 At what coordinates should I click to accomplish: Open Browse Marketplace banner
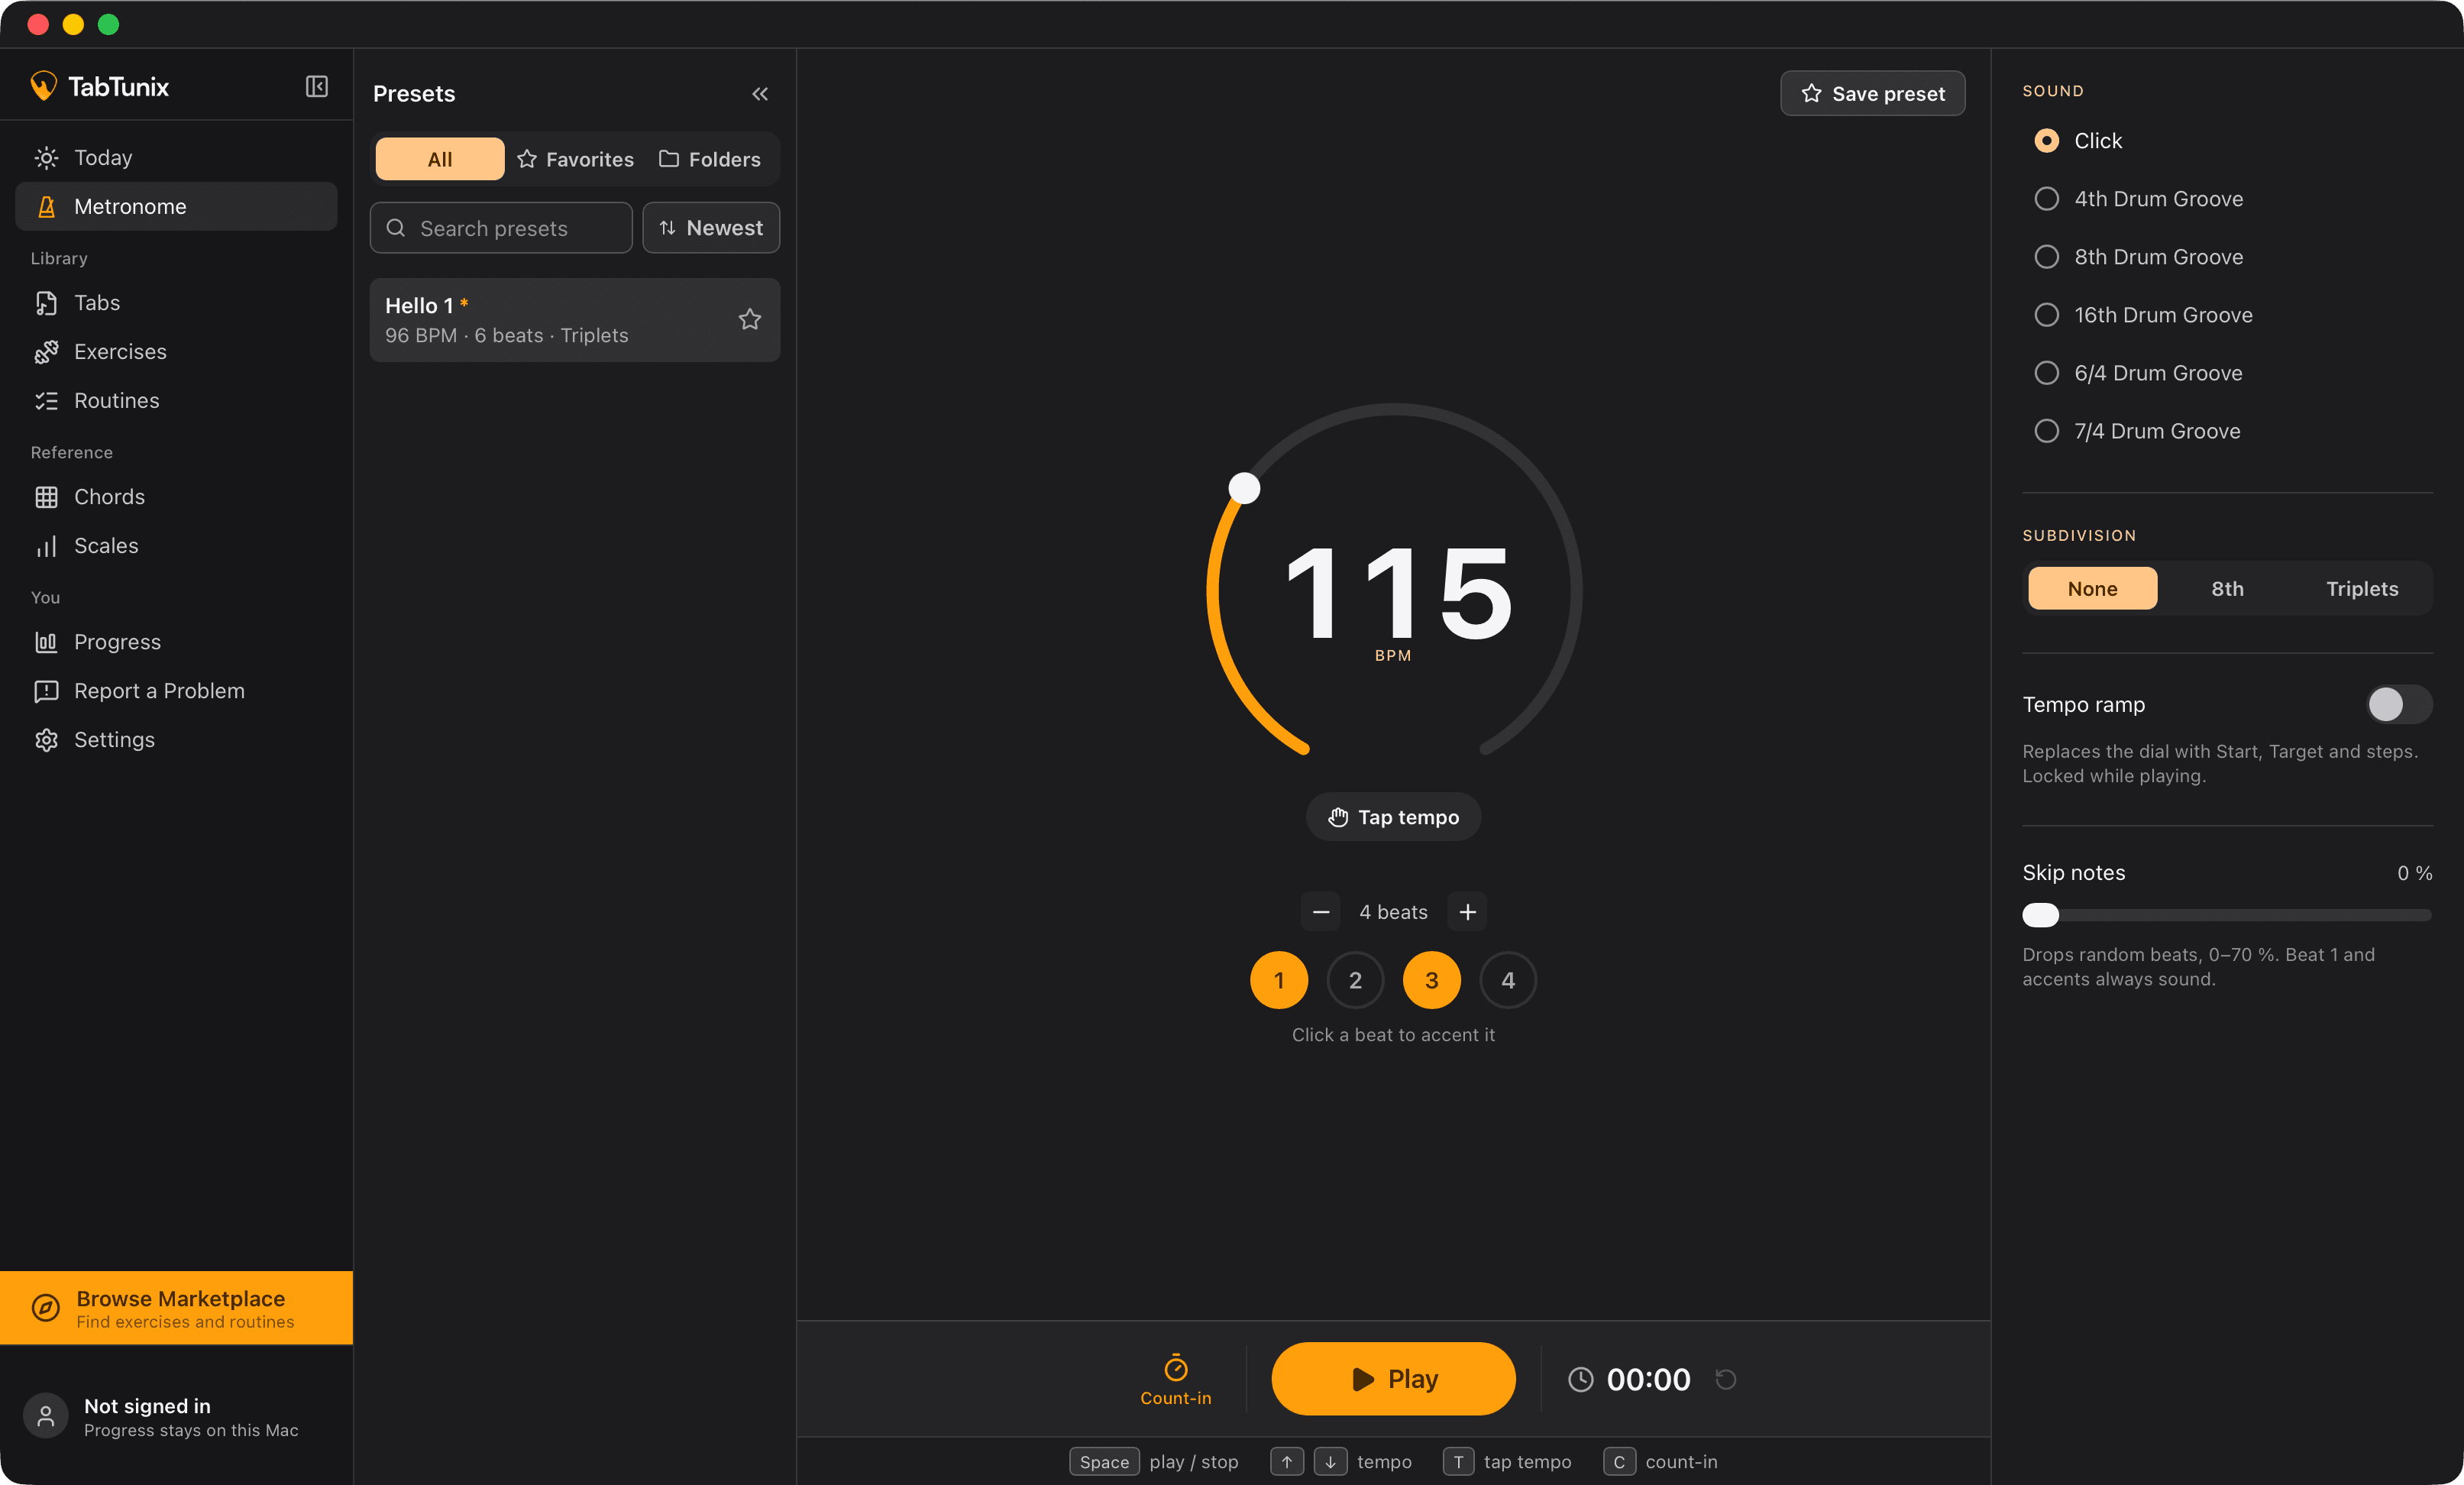coord(176,1309)
